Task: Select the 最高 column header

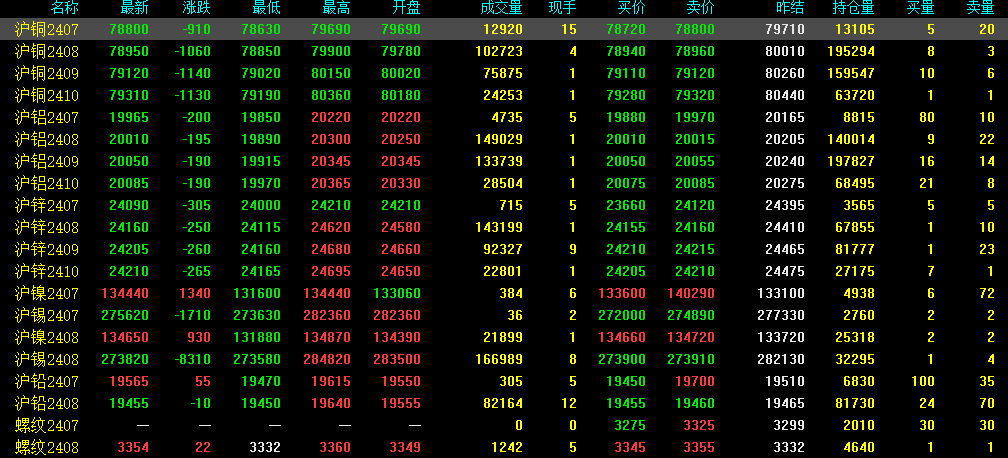Action: (337, 8)
